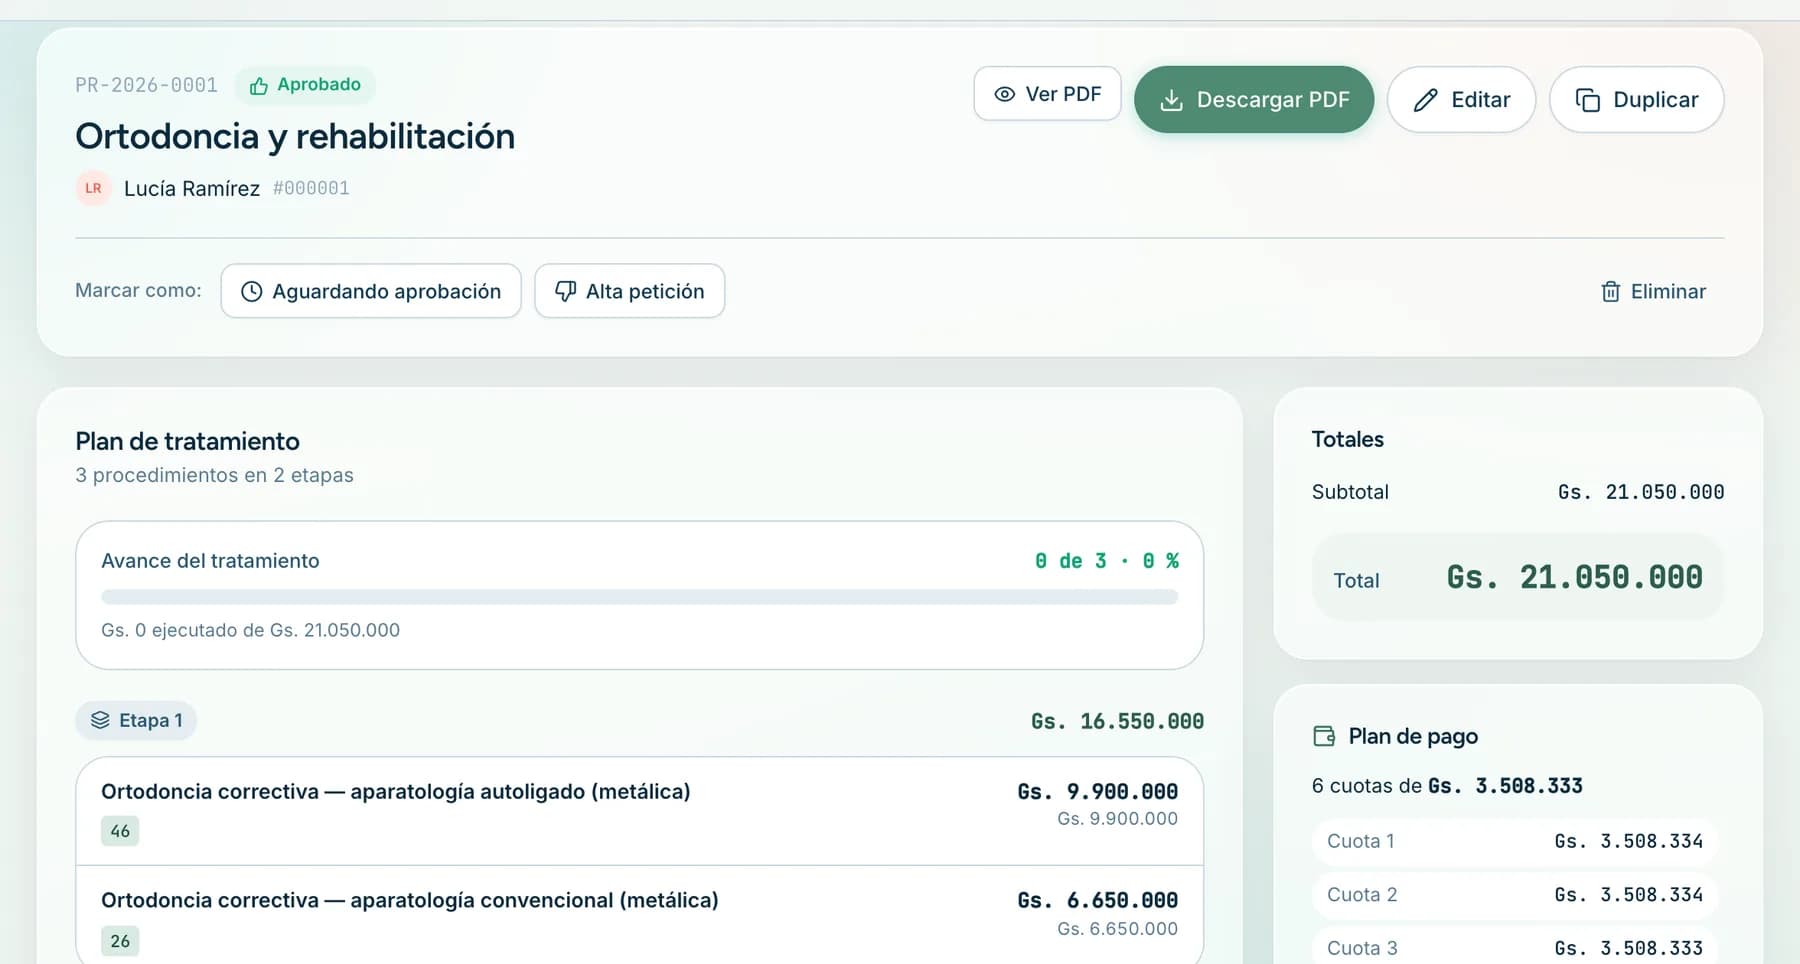Click the clock icon on Aguardando aprobación
This screenshot has width=1800, height=964.
point(252,291)
